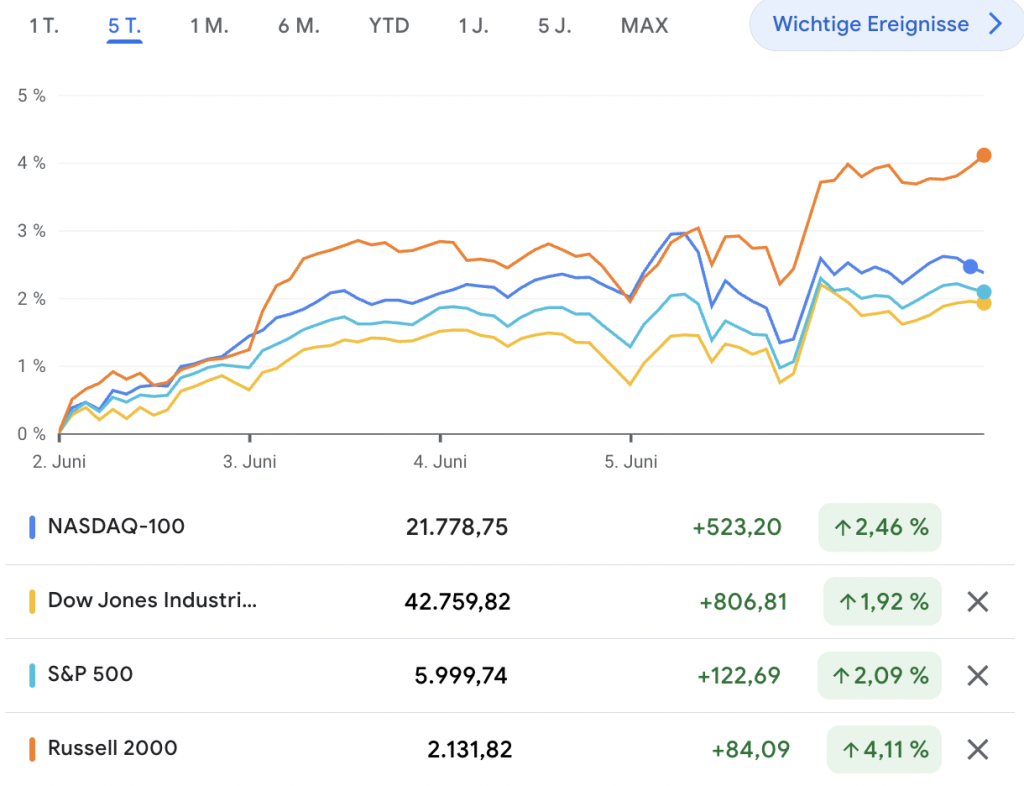Remove Dow Jones Industrial with X icon

coord(977,602)
